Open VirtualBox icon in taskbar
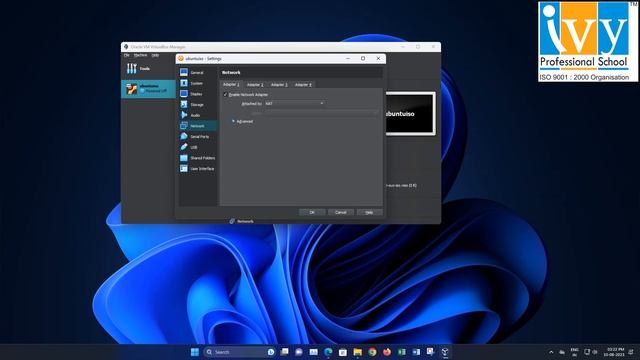This screenshot has width=640, height=360. [445, 352]
